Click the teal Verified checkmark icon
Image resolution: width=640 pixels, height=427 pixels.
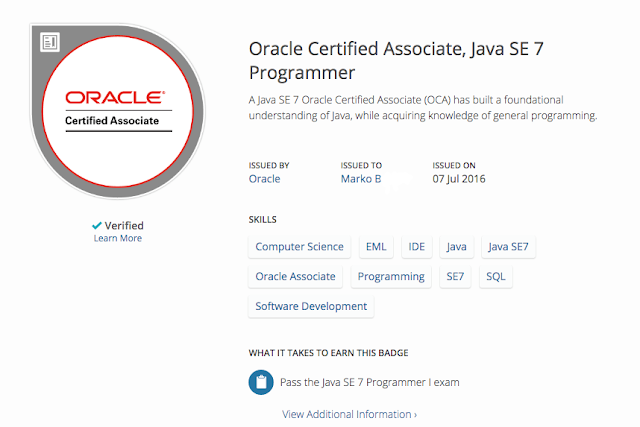pos(97,225)
